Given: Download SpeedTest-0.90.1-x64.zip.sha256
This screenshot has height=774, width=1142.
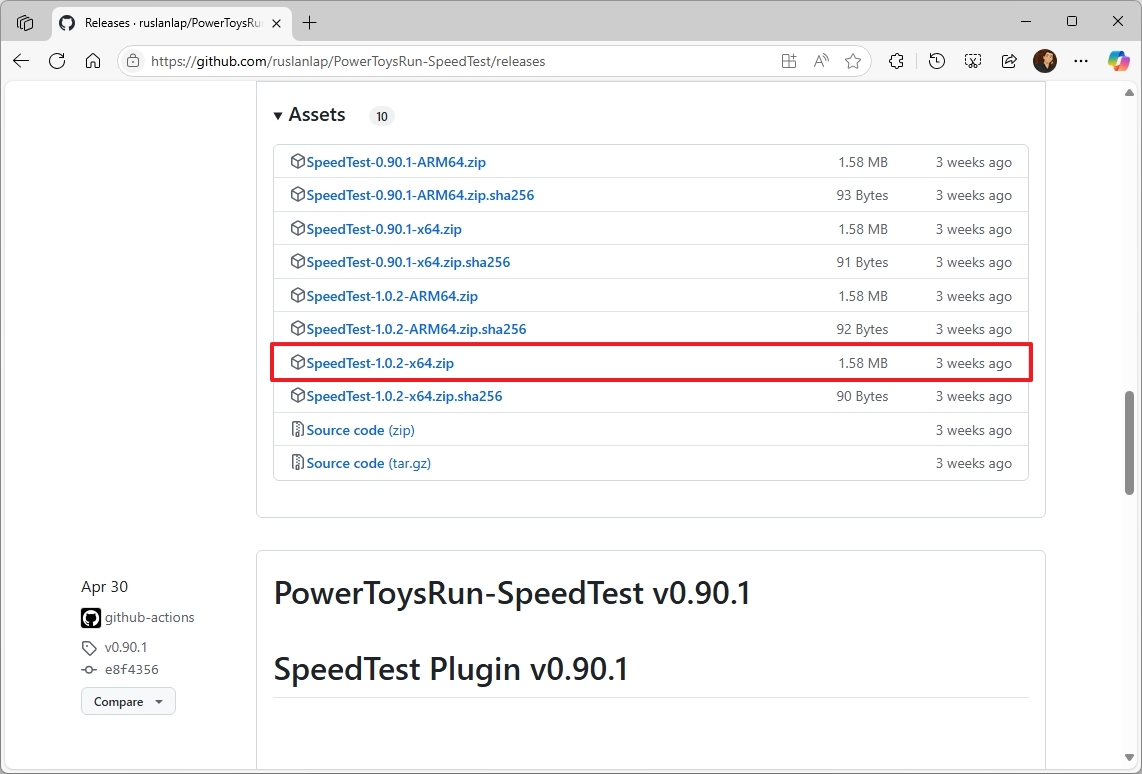Looking at the screenshot, I should coord(408,262).
